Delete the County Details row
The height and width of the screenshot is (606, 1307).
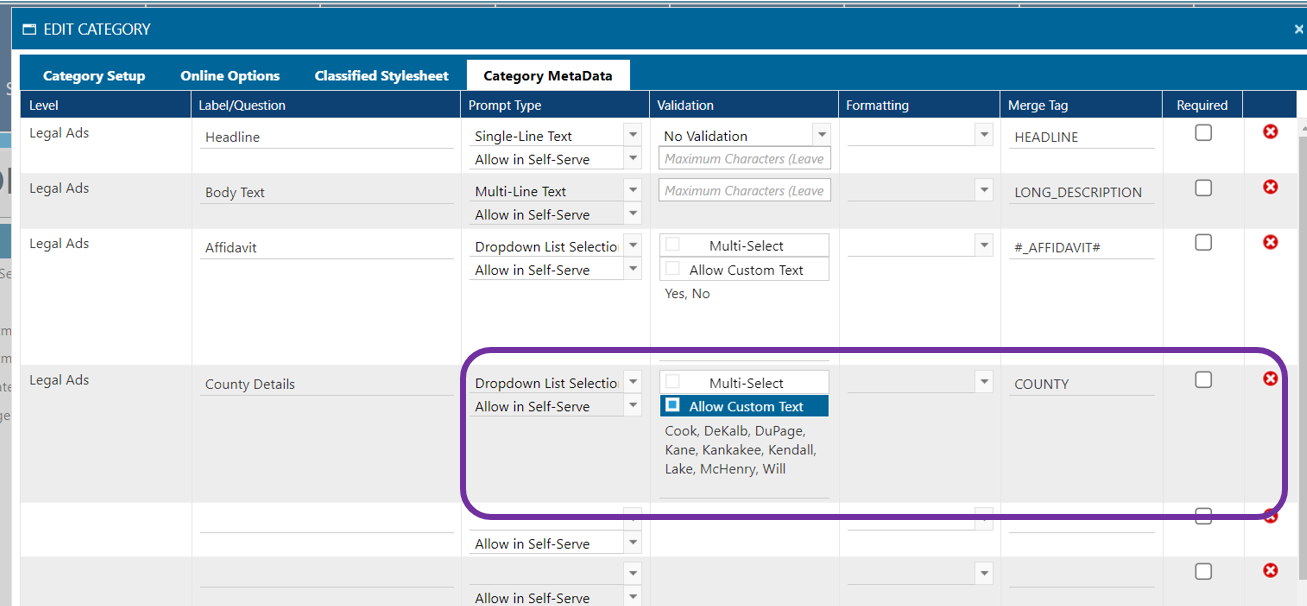click(x=1270, y=379)
